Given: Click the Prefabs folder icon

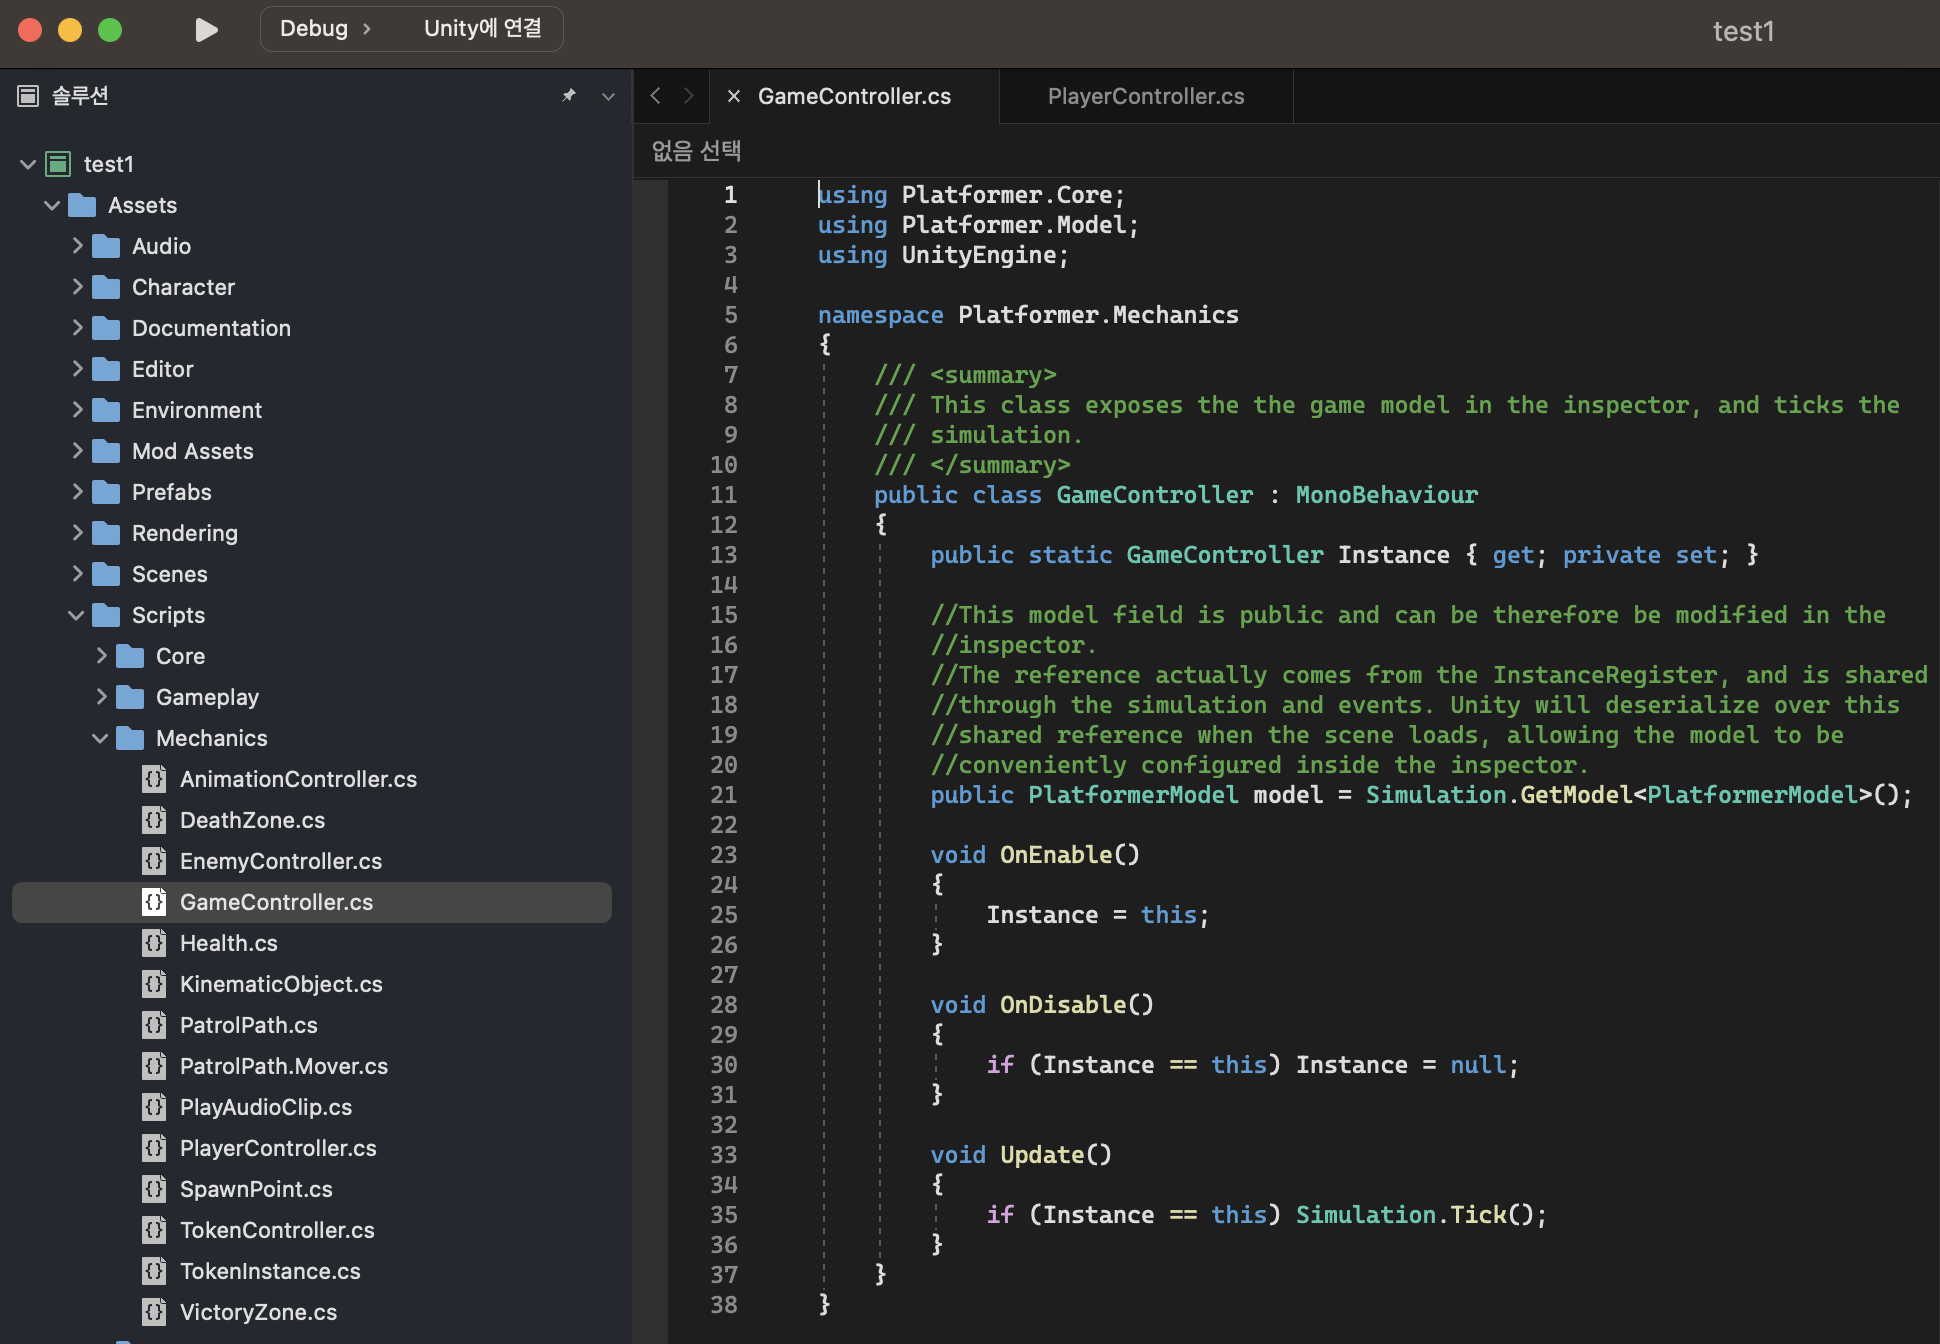Looking at the screenshot, I should point(106,492).
